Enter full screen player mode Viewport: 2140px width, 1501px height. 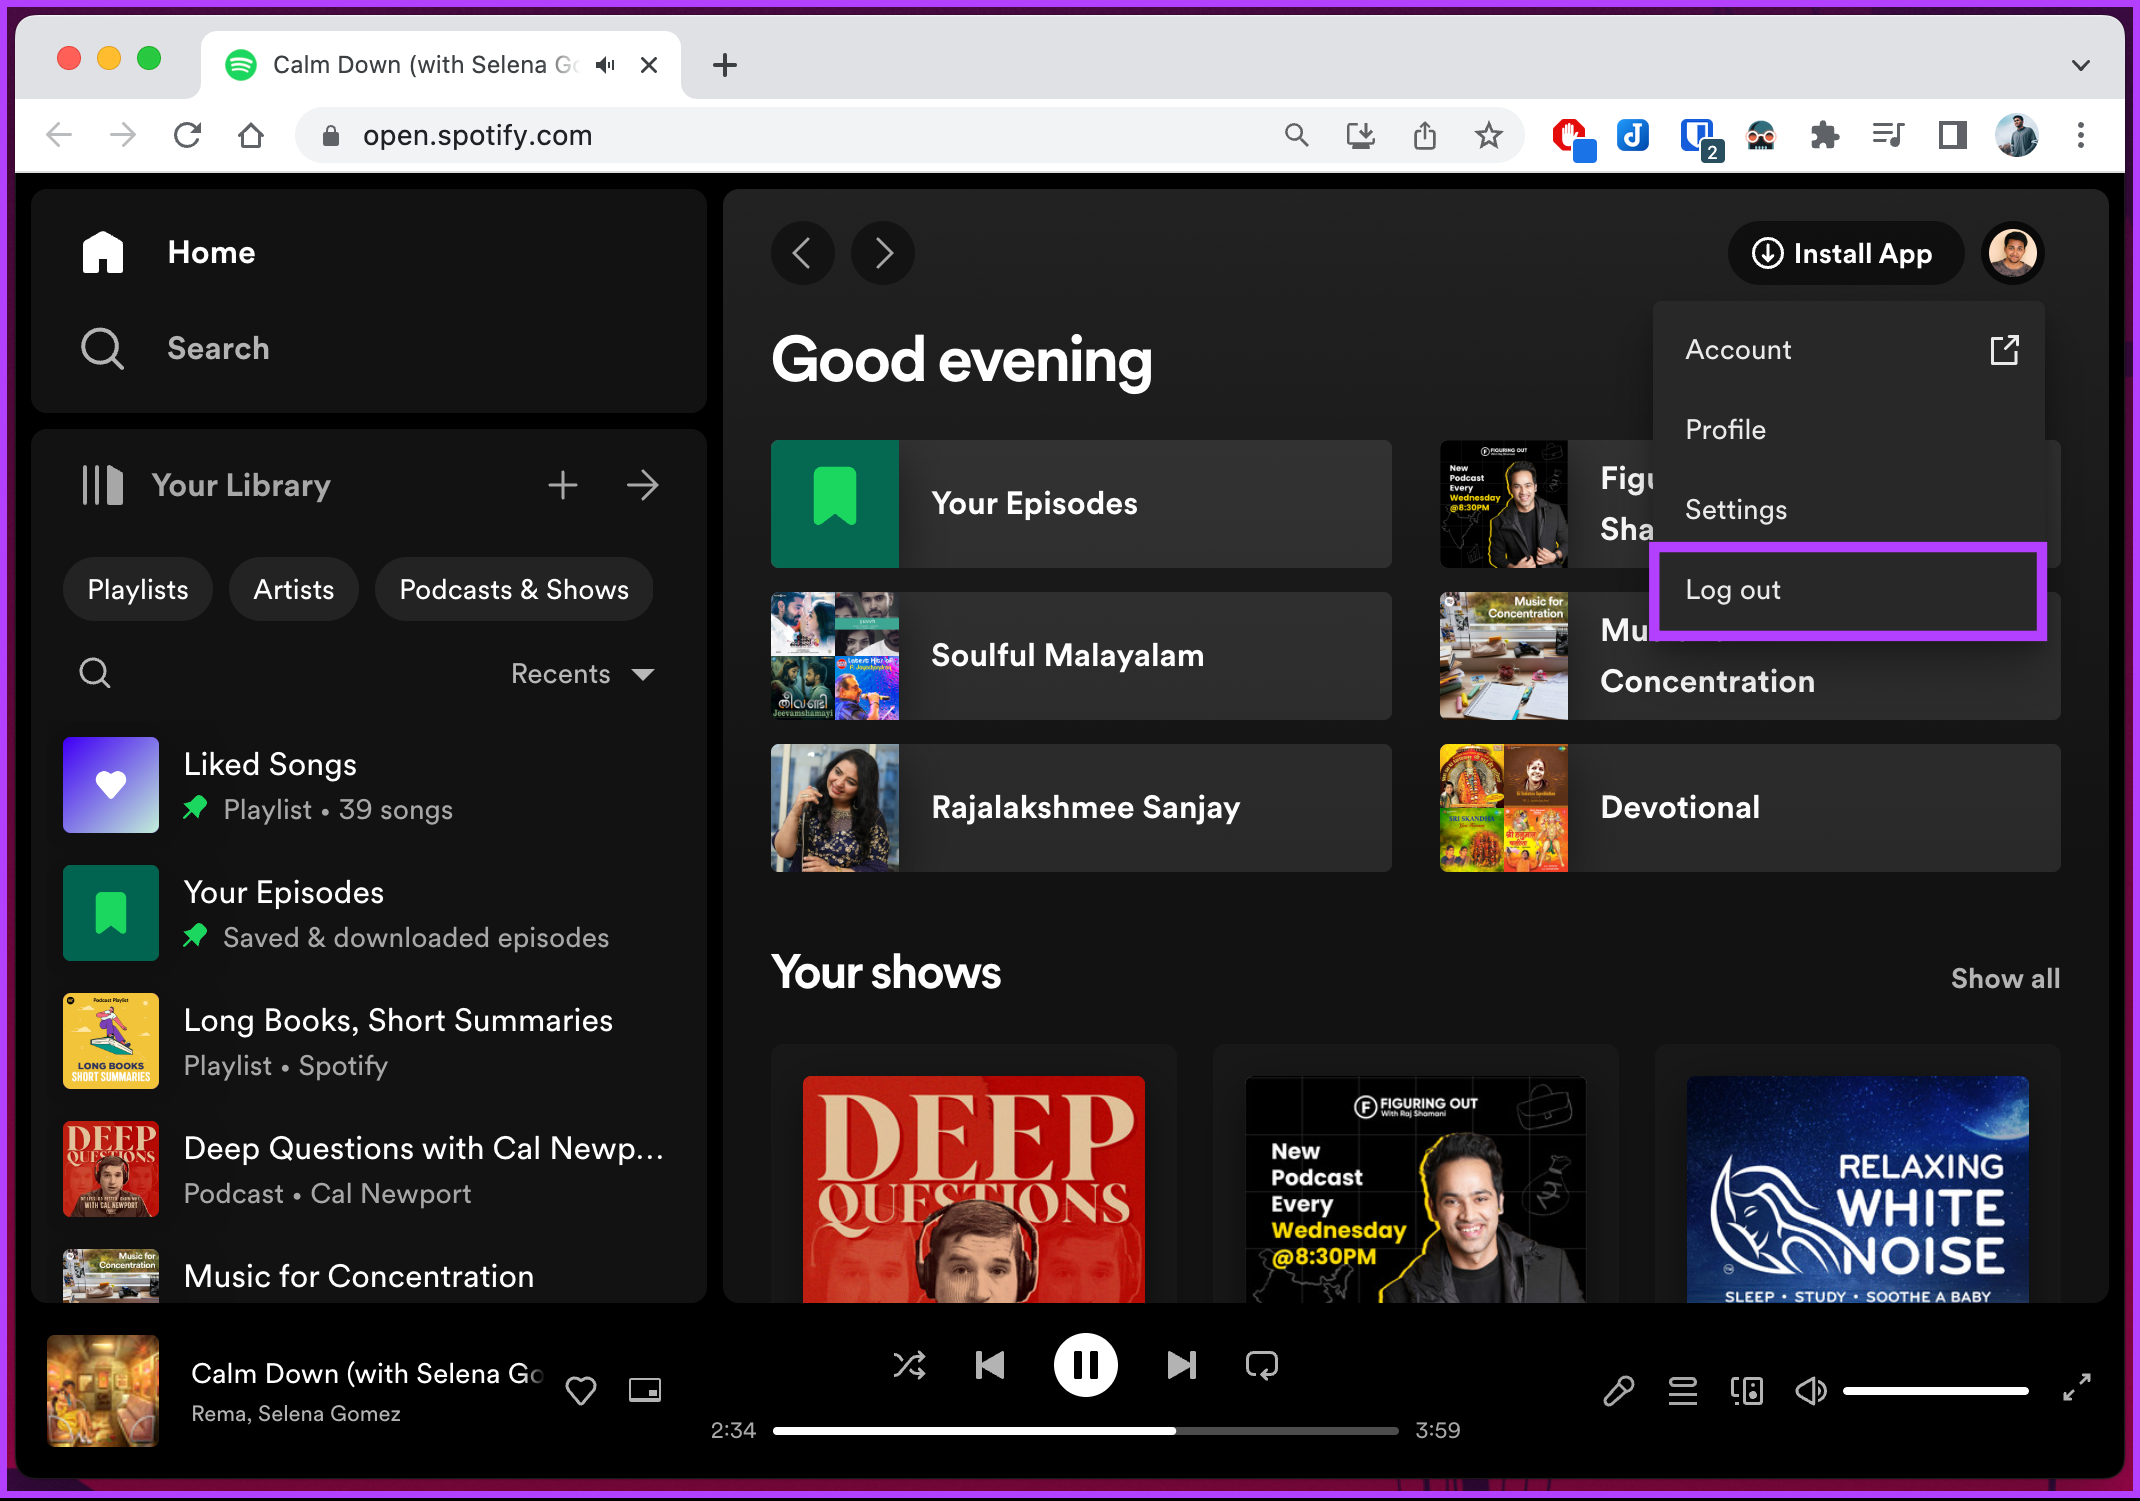[x=2077, y=1387]
